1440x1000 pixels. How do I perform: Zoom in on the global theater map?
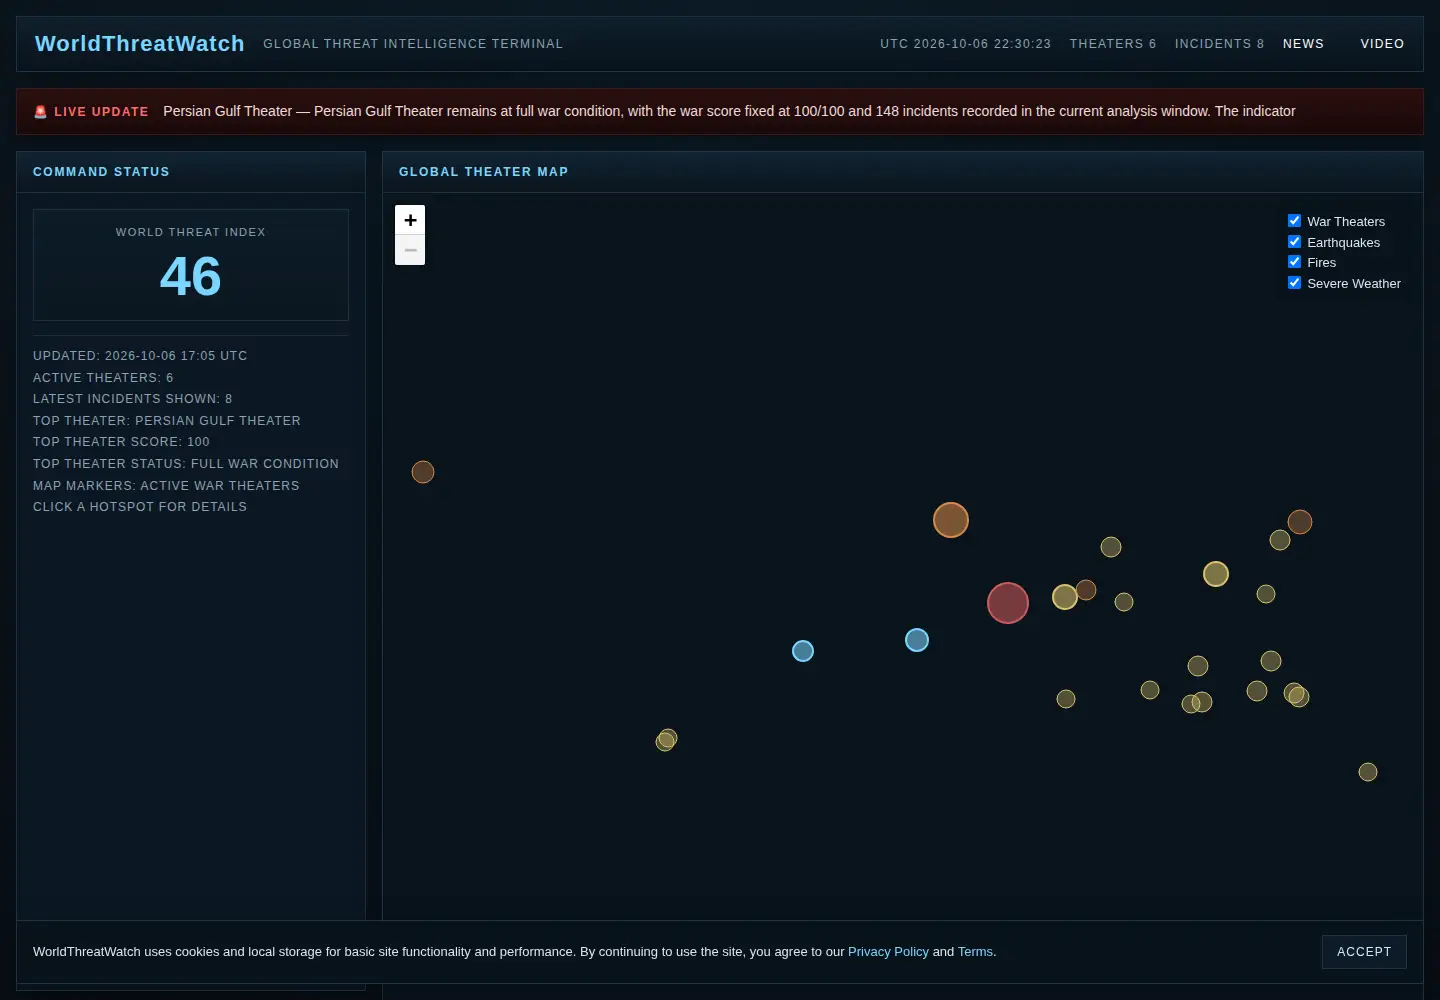coord(410,220)
